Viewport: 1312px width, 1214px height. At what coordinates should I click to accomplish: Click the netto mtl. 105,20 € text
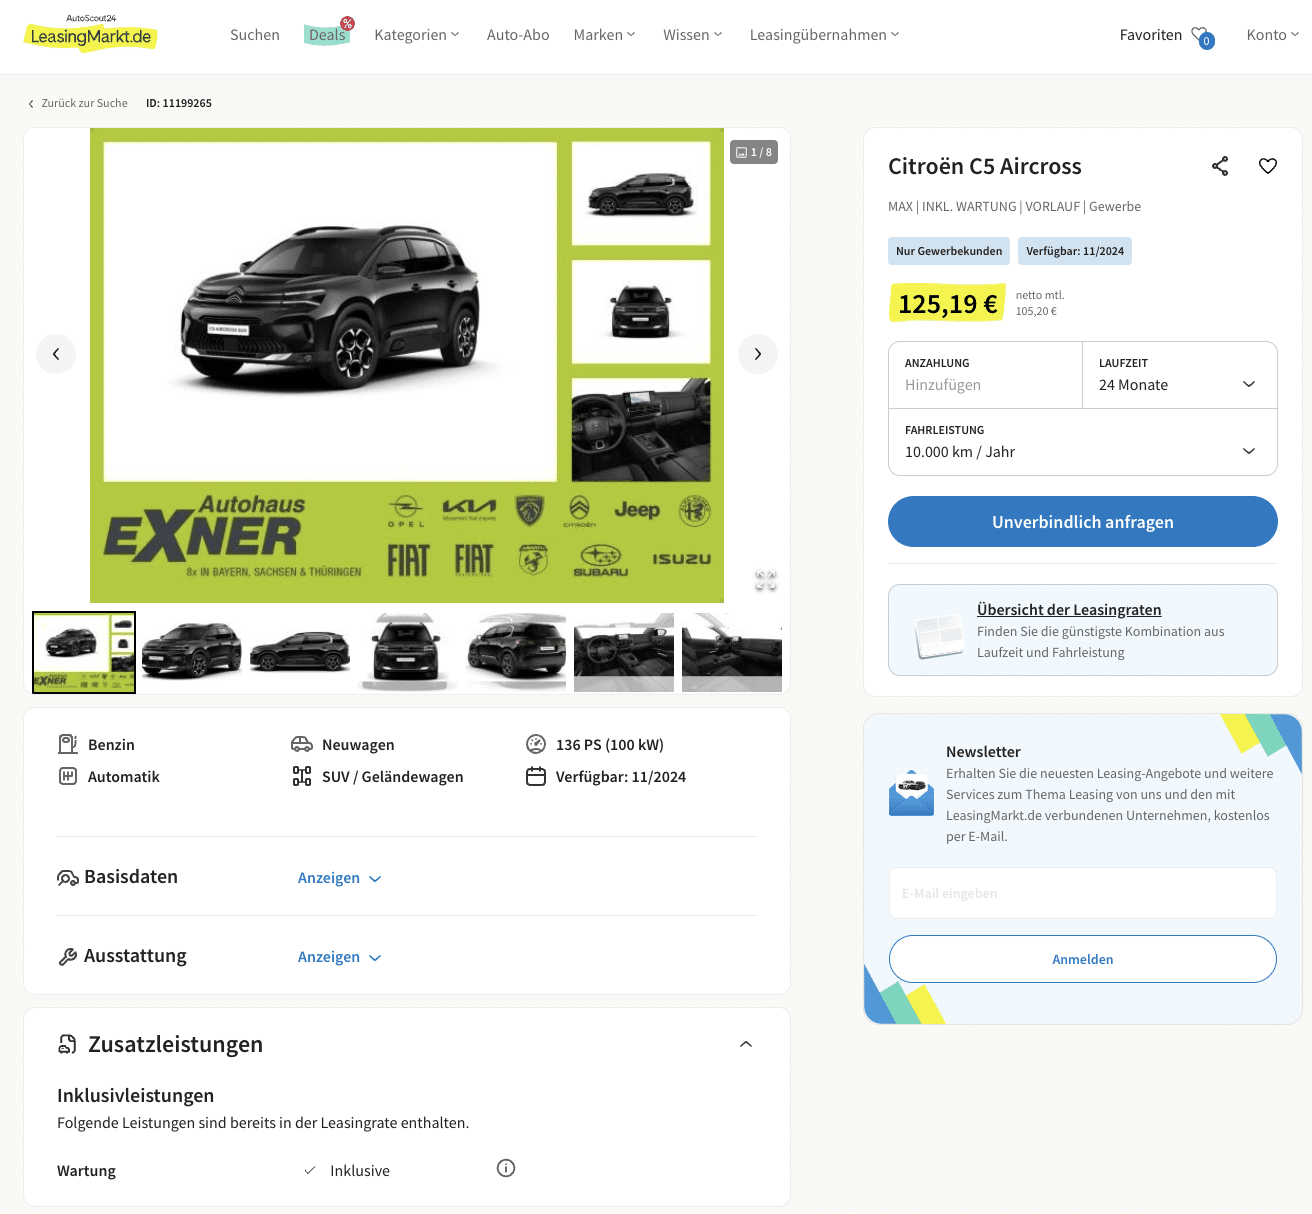(x=1040, y=303)
